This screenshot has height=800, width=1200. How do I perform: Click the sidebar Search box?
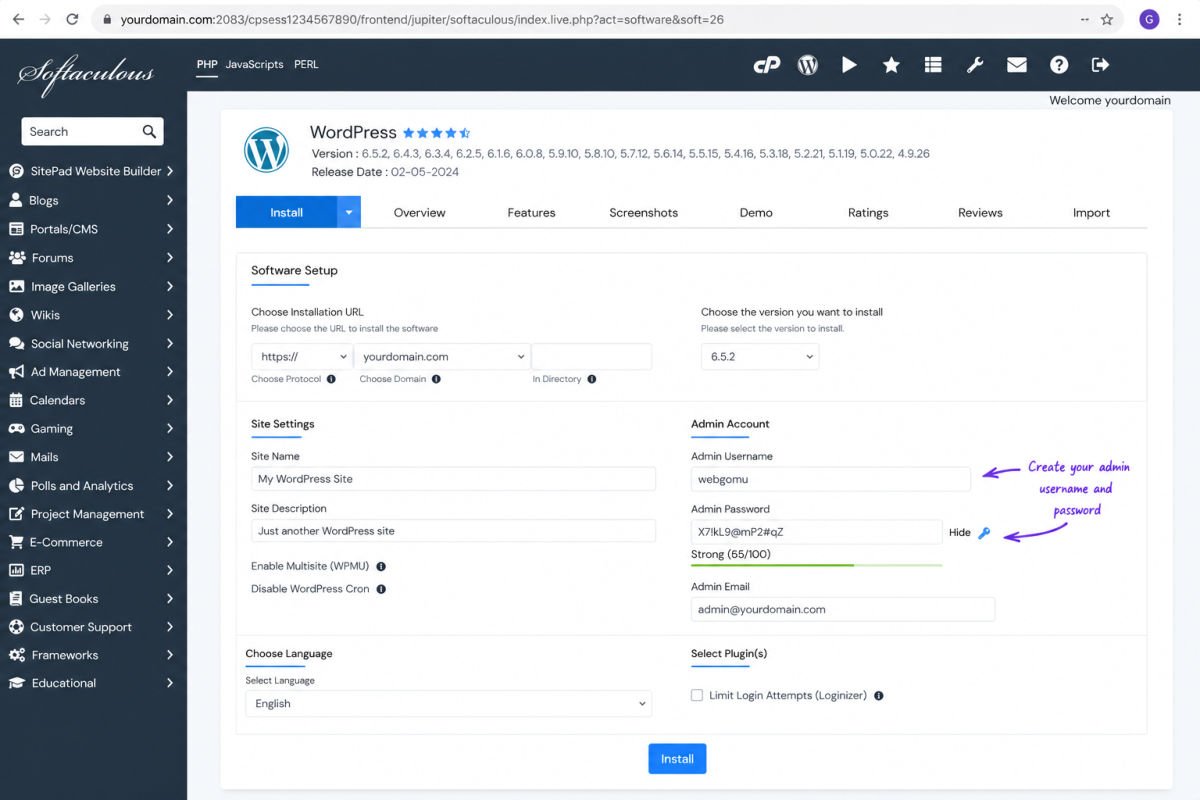[x=92, y=131]
